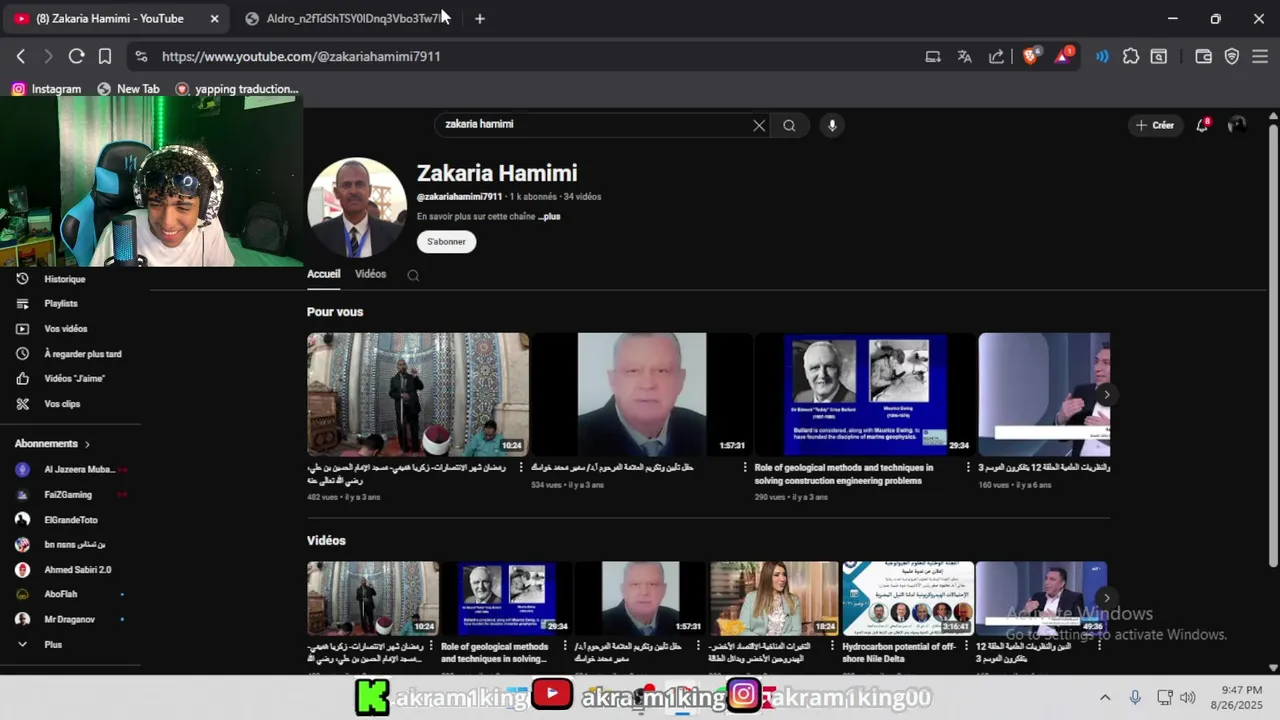Open options menu for 1:57:31 video in Pour vous
The height and width of the screenshot is (720, 1280).
point(745,467)
